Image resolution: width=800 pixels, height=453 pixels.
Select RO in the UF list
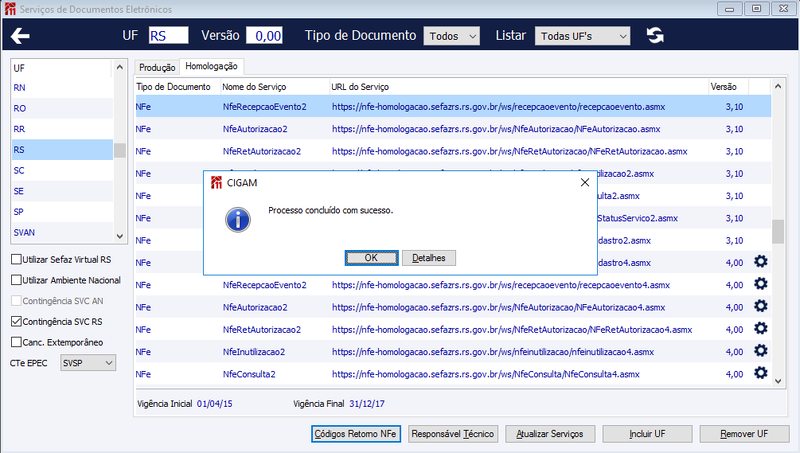(62, 108)
